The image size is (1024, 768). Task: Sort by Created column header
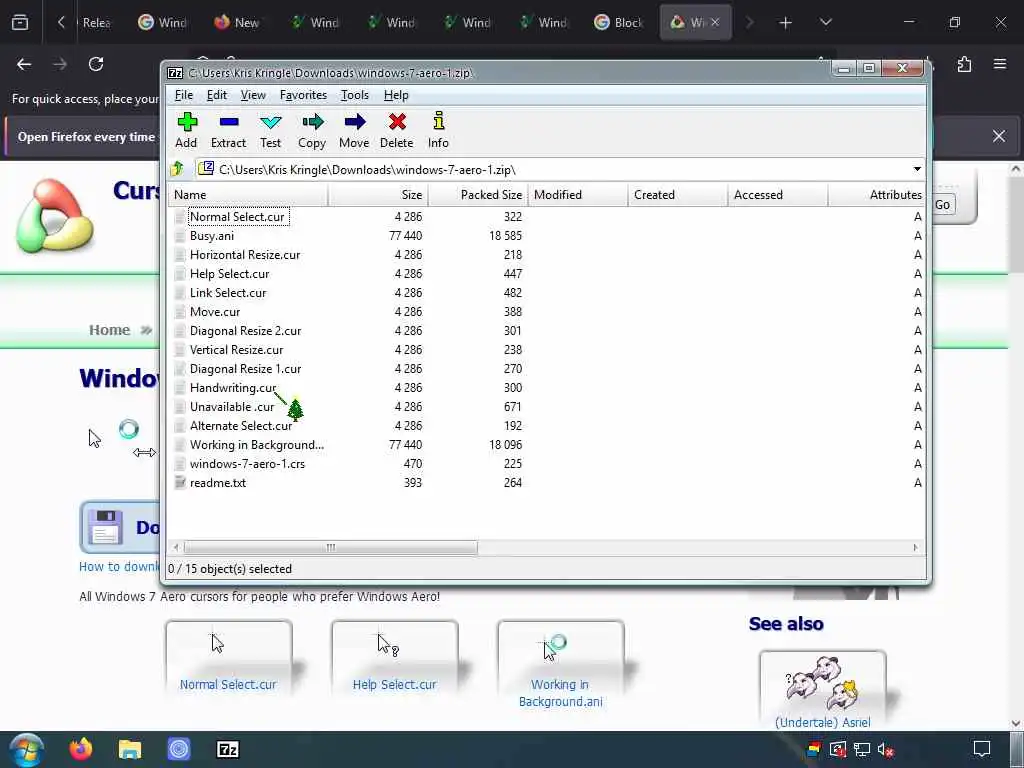coord(678,195)
